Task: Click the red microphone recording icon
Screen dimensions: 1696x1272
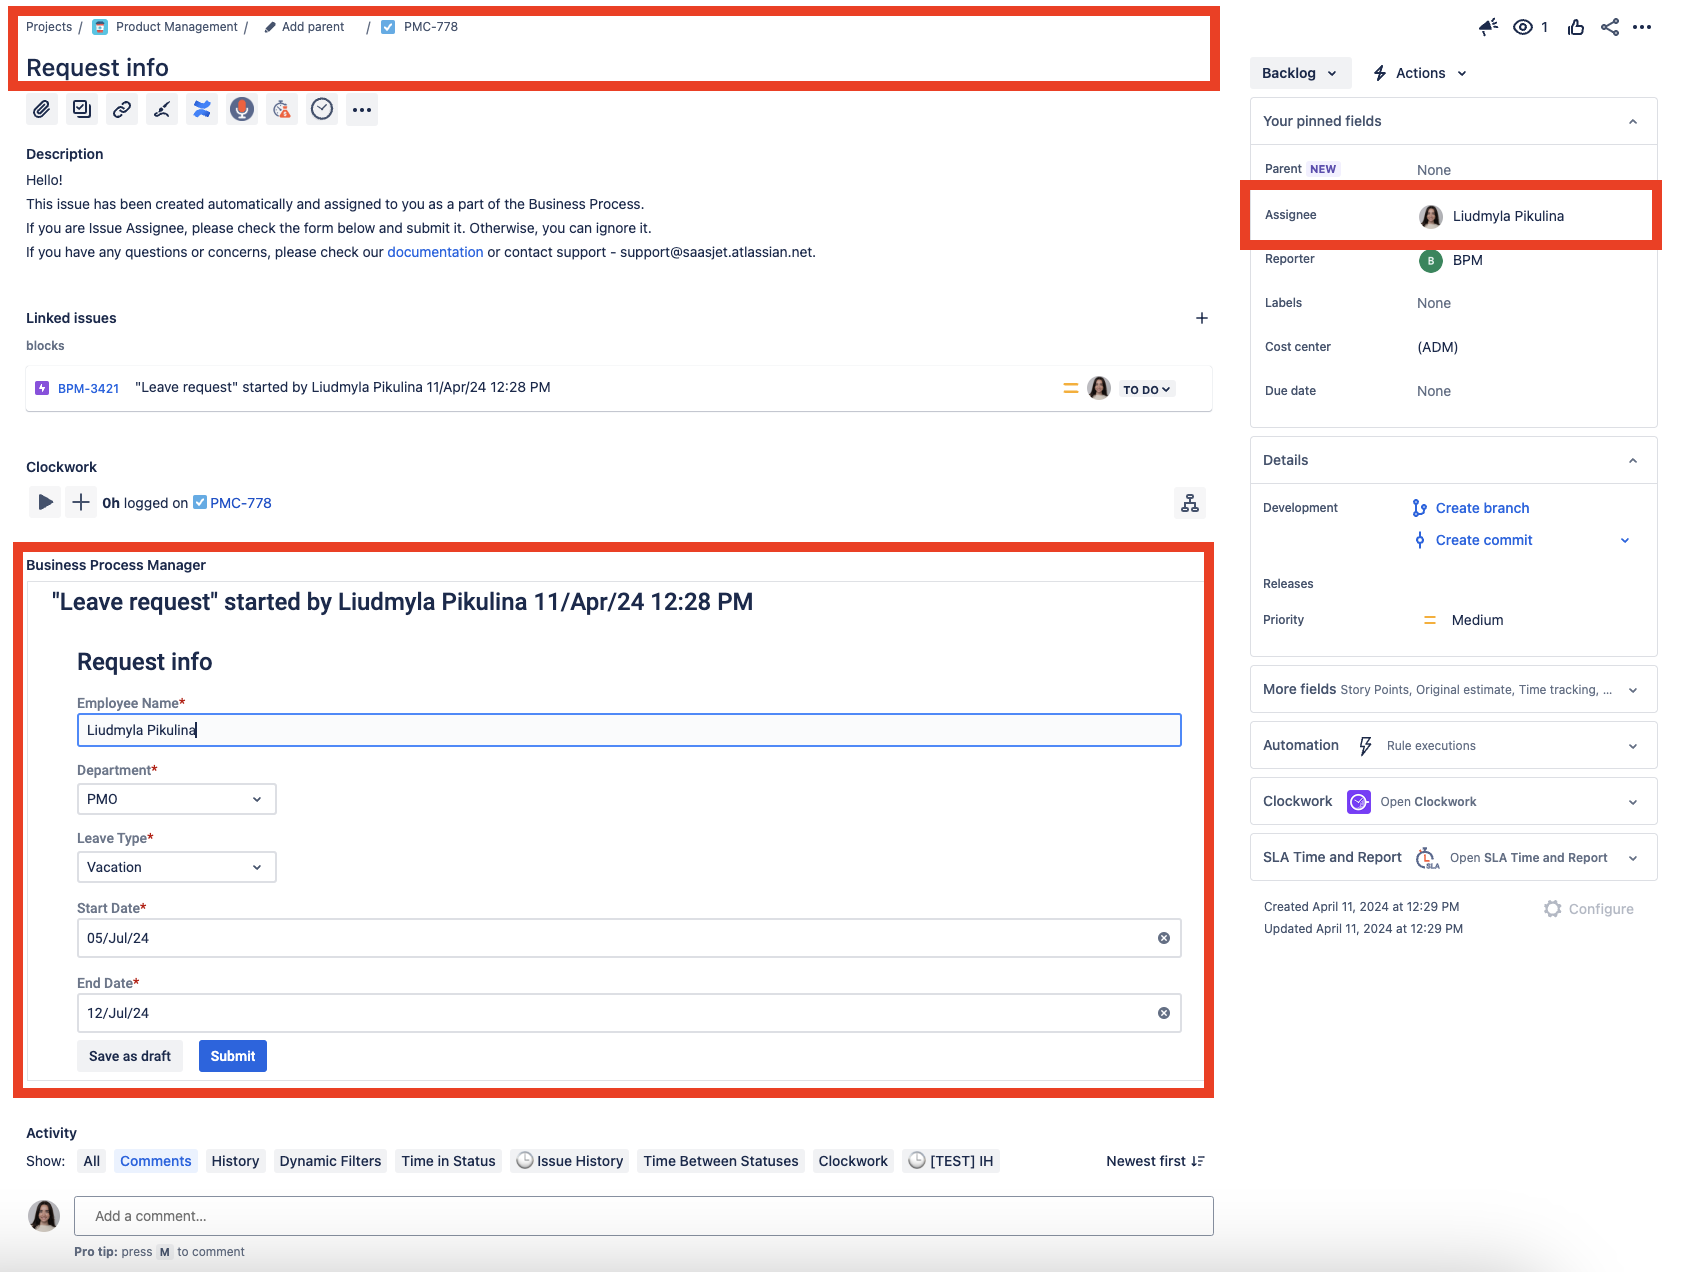Action: pyautogui.click(x=242, y=110)
